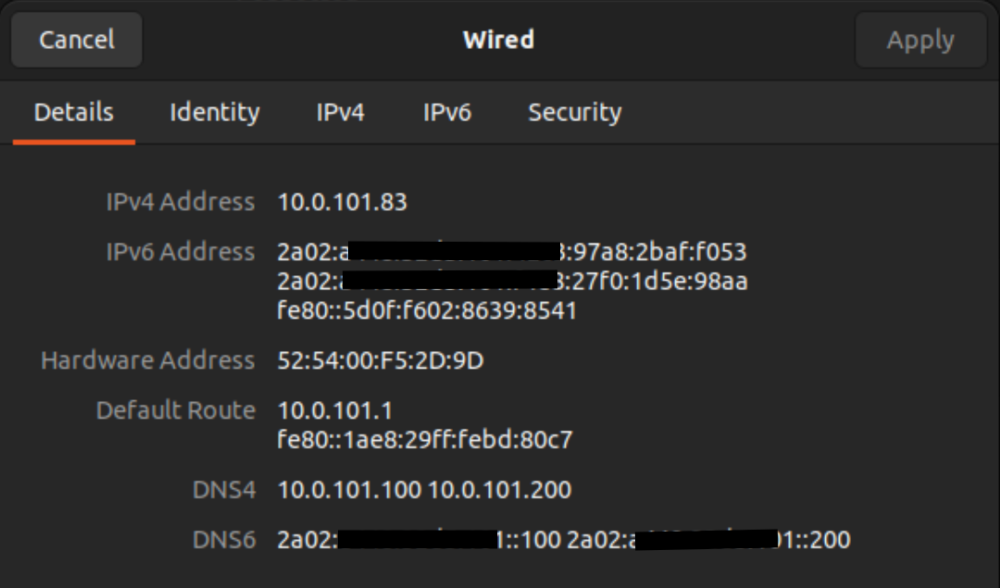
Task: Select the IPv6 address ending in 98aa
Action: point(512,281)
